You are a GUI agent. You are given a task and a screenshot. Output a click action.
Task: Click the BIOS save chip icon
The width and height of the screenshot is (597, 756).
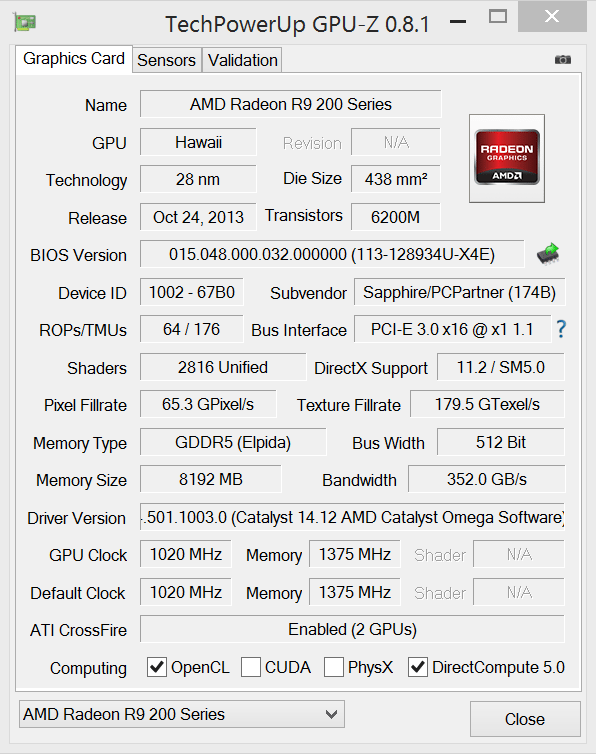click(x=548, y=254)
